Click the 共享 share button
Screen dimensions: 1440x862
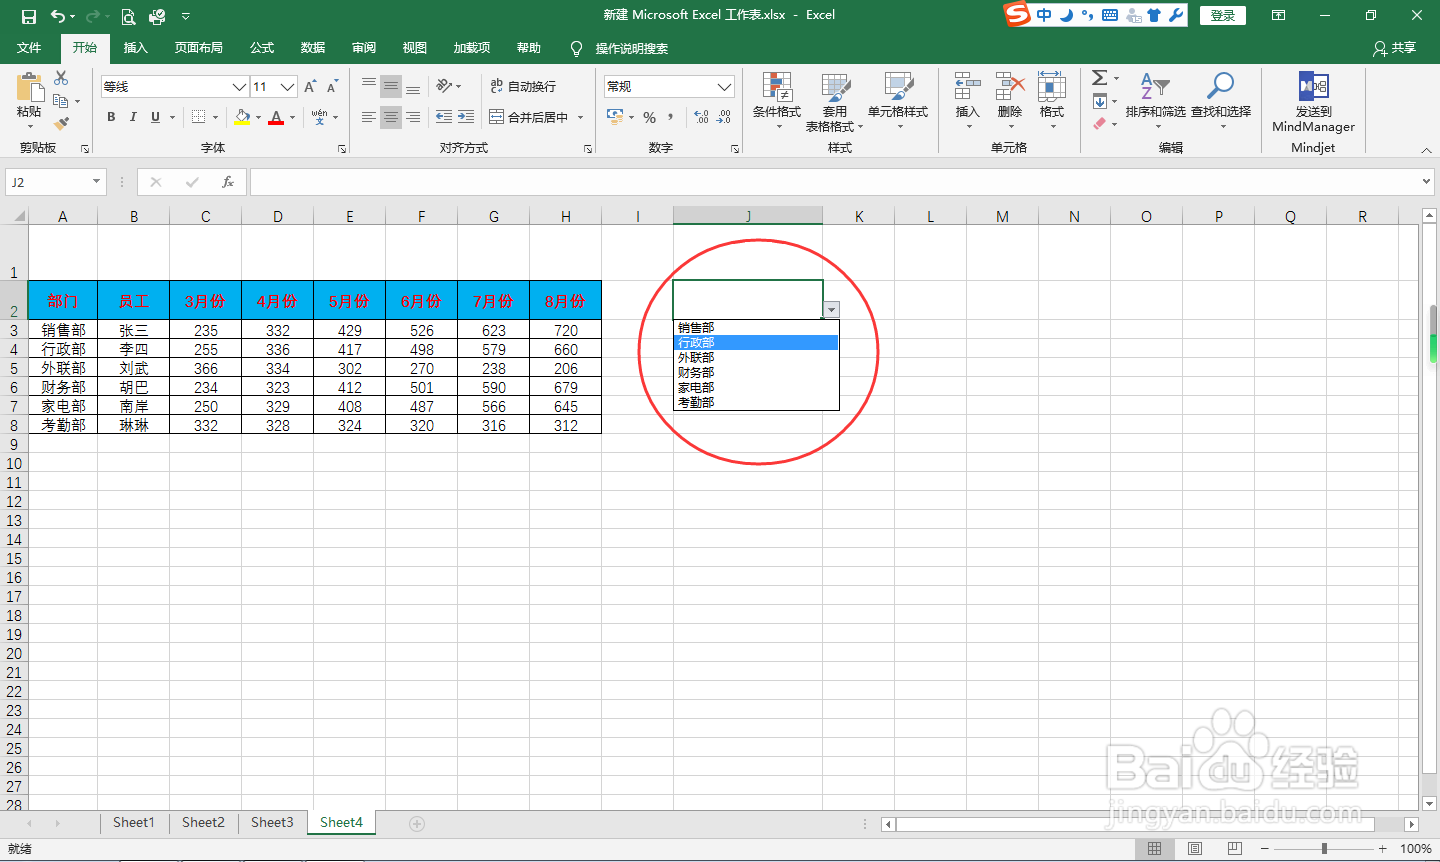coord(1395,48)
